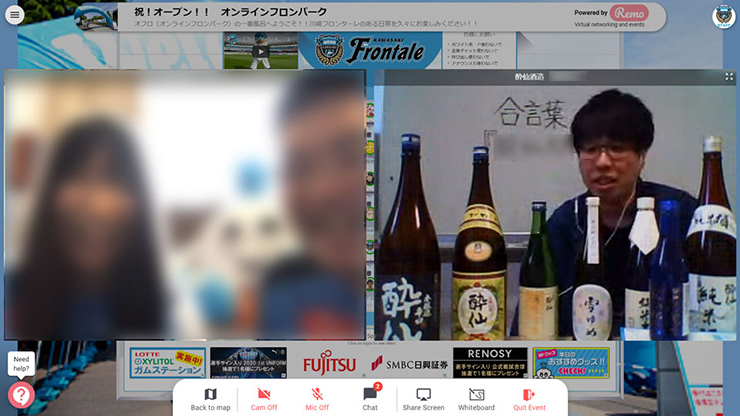Quit Event
The height and width of the screenshot is (416, 740).
point(529,399)
